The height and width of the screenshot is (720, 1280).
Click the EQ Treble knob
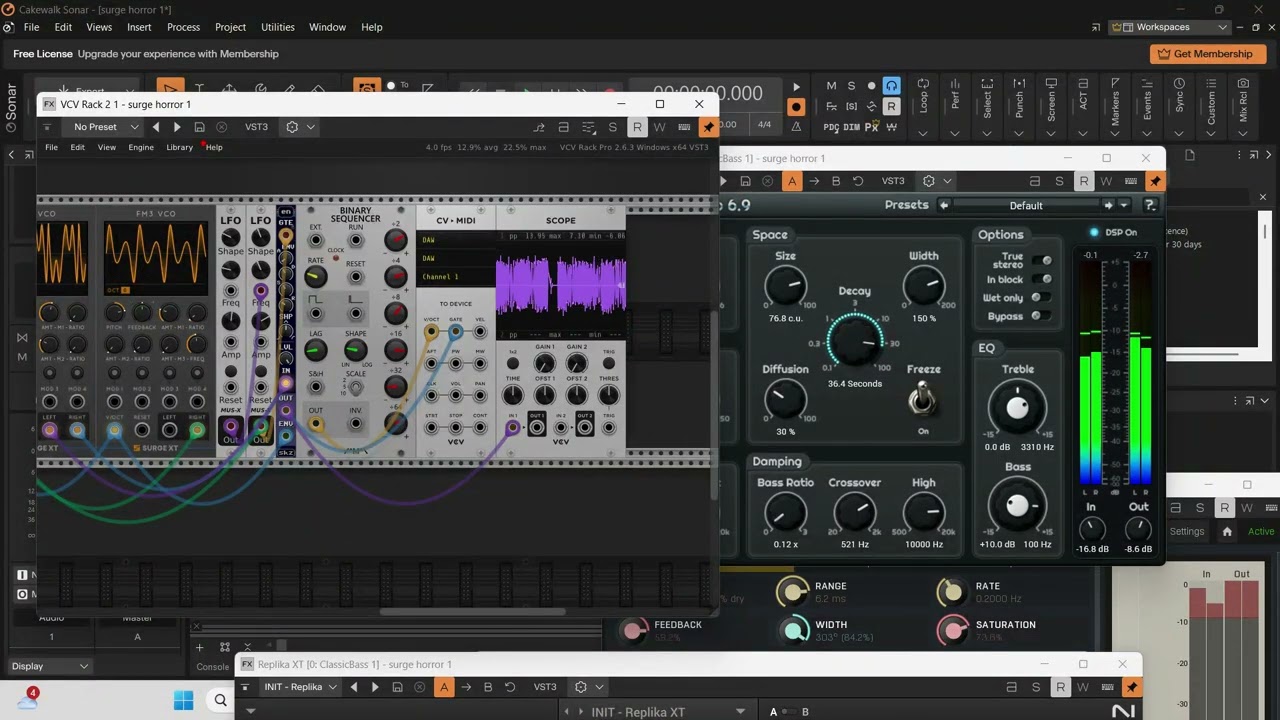(1017, 409)
